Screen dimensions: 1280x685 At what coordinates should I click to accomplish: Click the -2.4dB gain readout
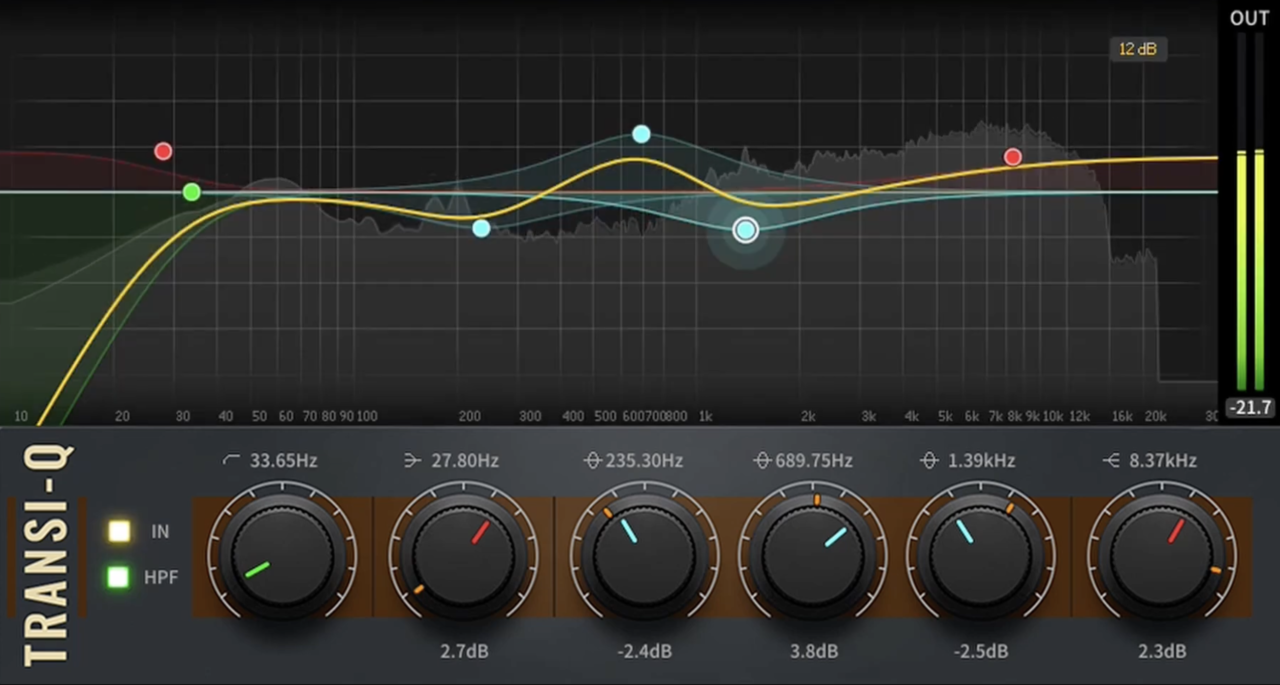(645, 651)
